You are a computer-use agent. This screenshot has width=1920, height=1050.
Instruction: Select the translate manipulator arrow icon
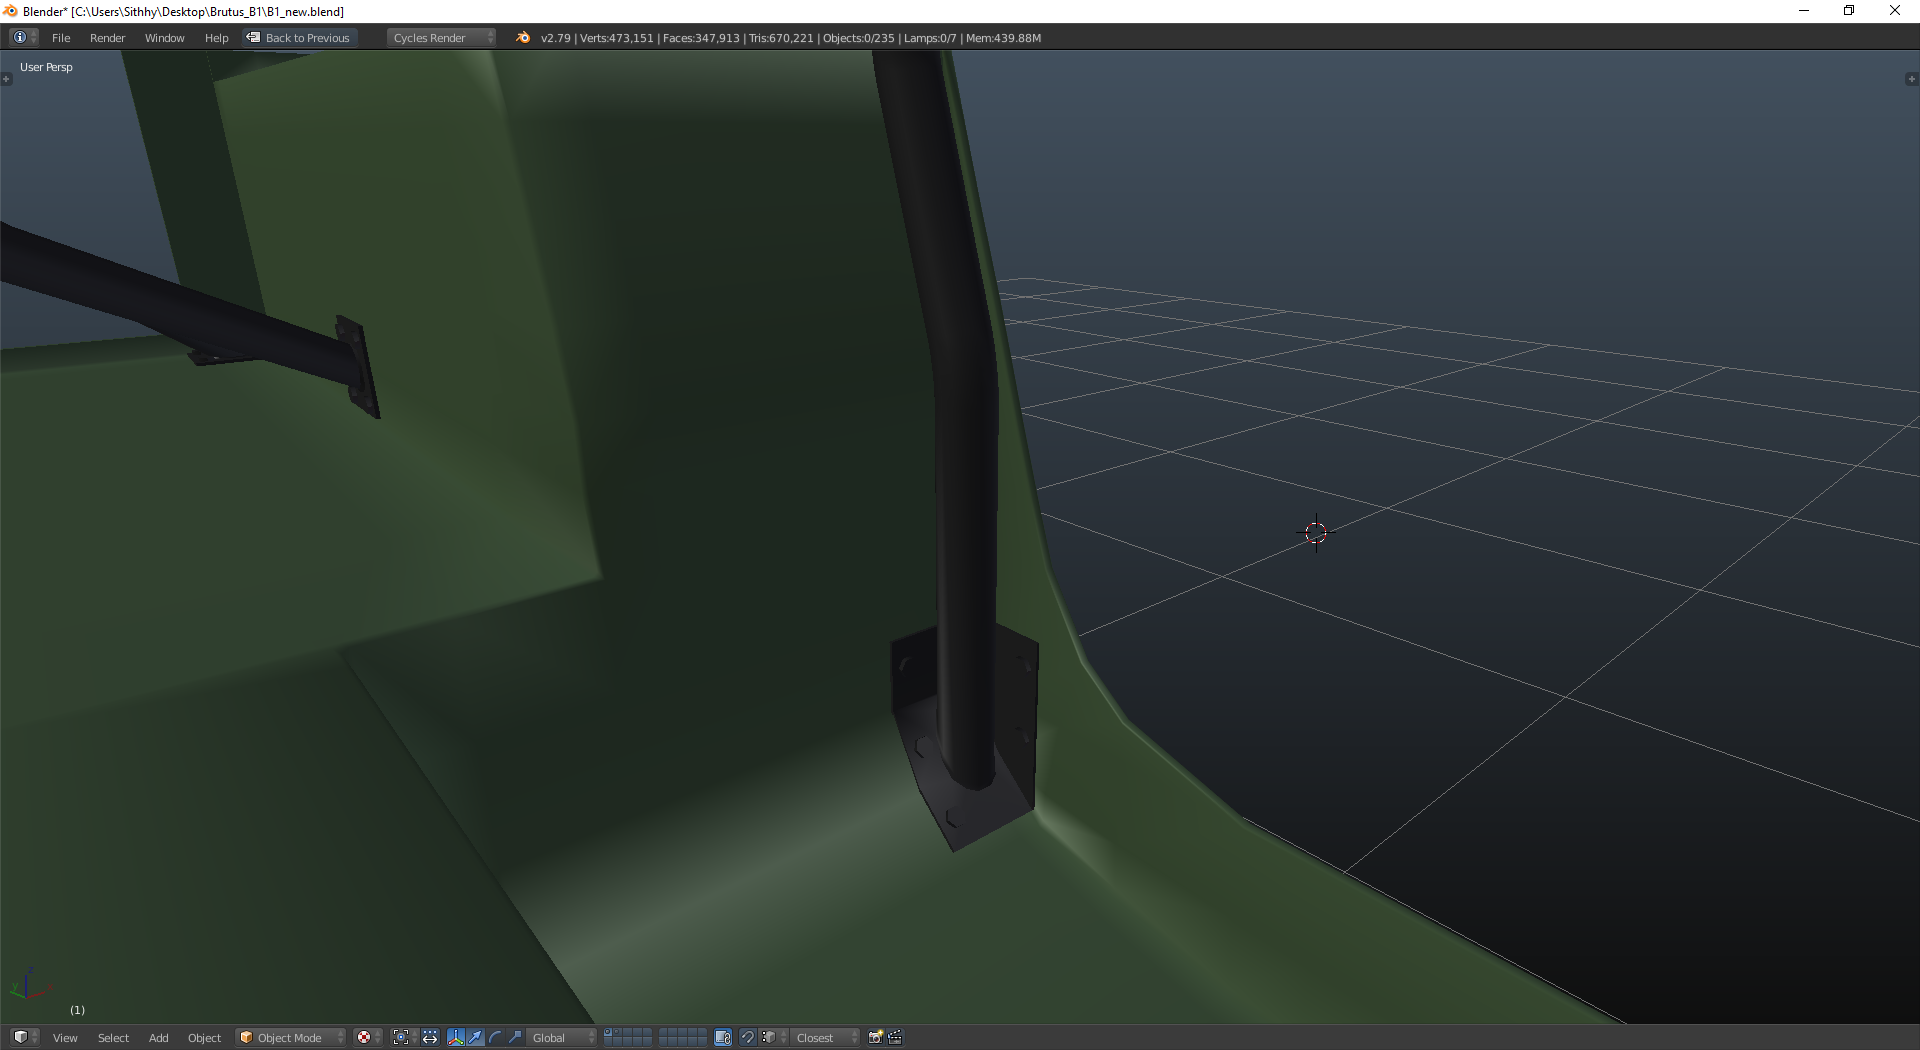pyautogui.click(x=476, y=1037)
